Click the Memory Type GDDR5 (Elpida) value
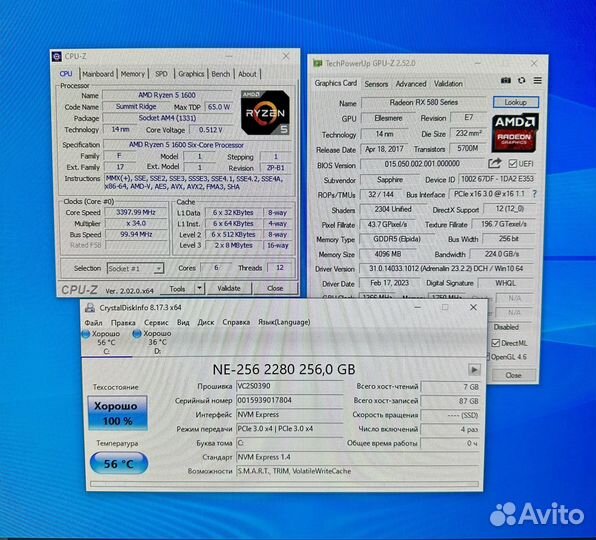This screenshot has width=596, height=540. tap(397, 239)
